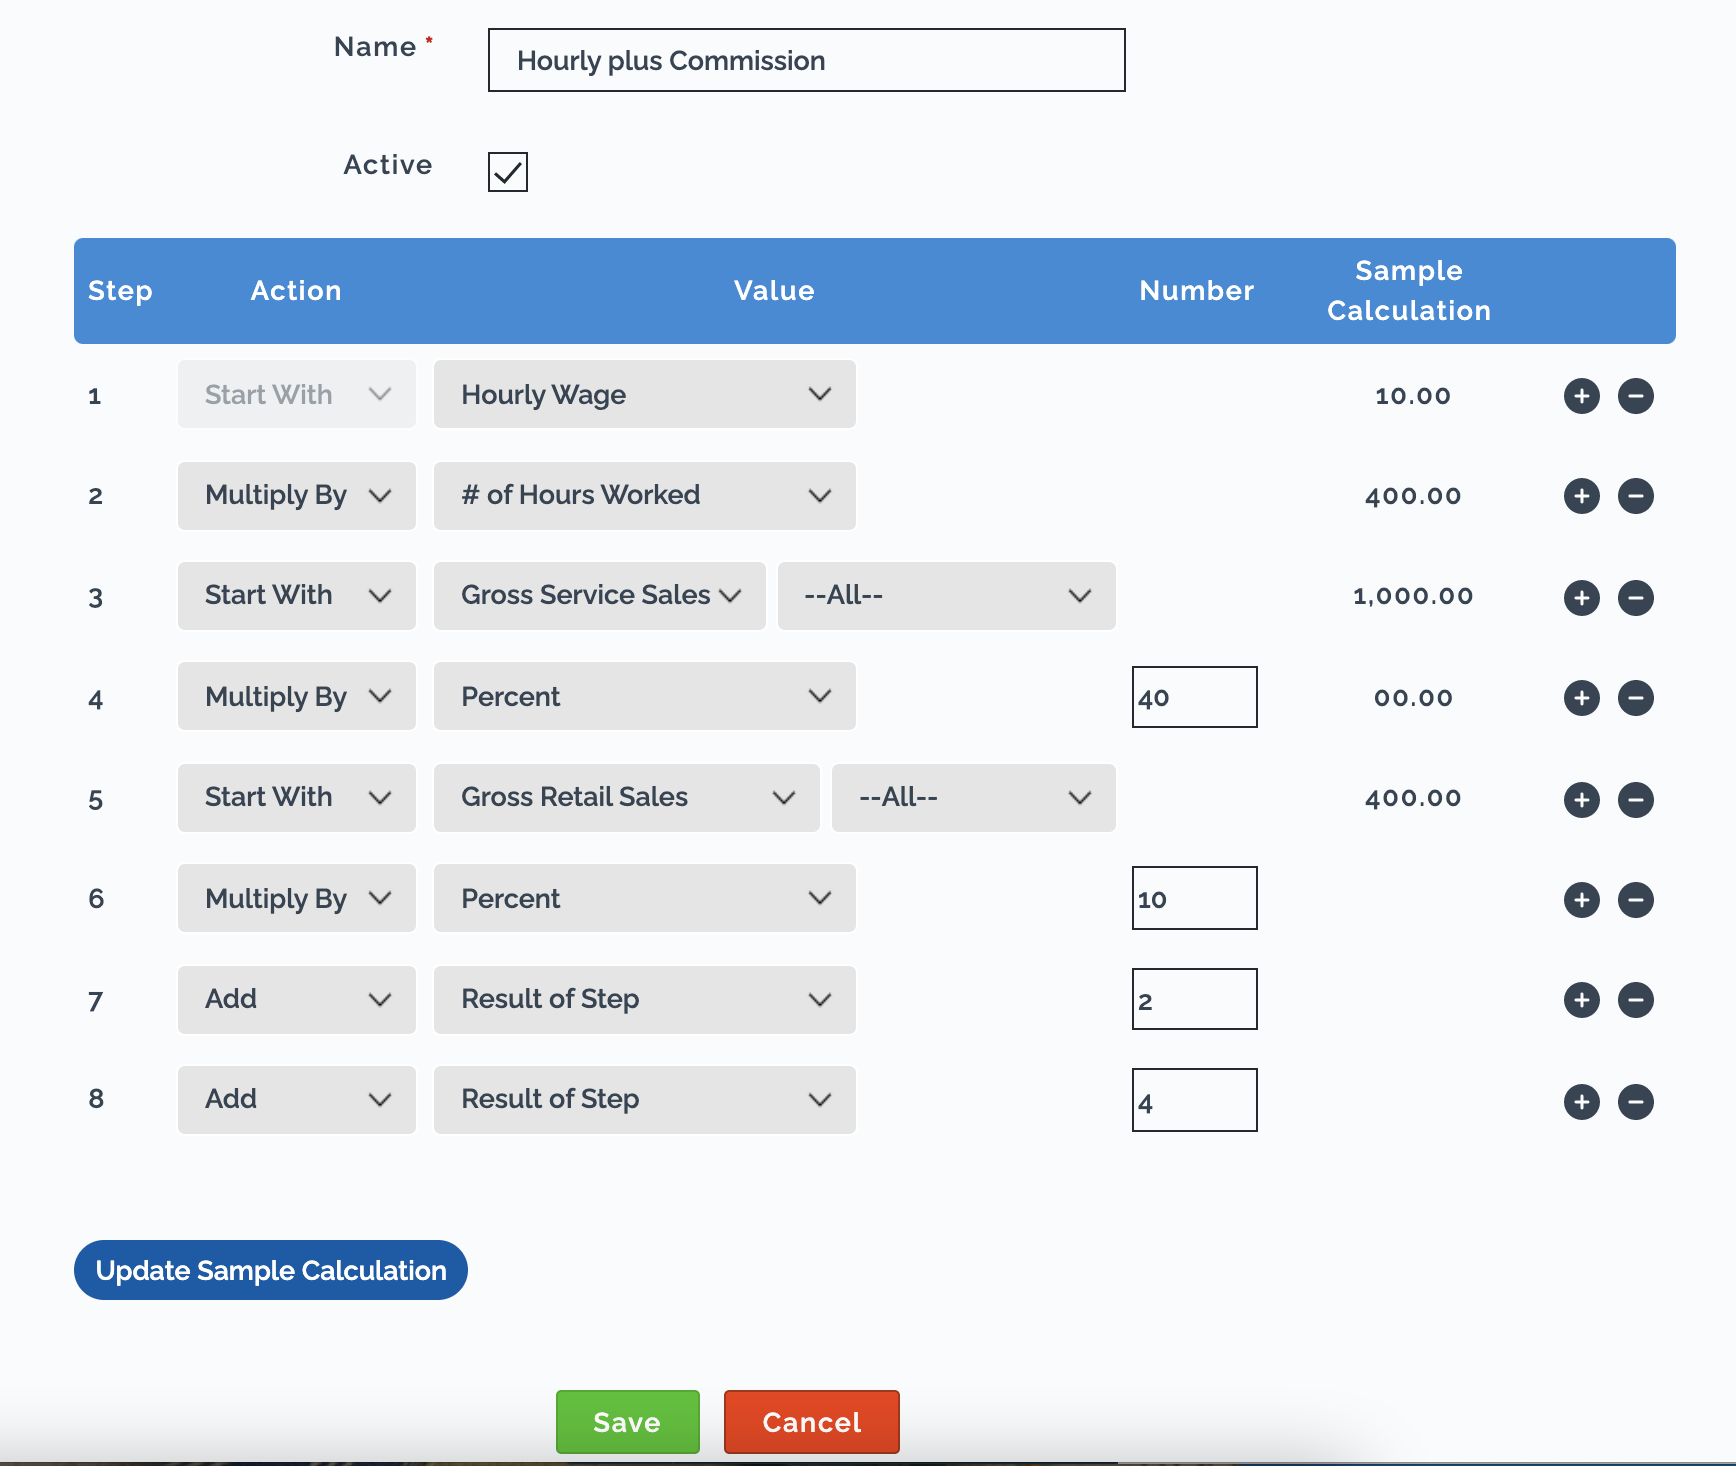Open the Hourly Wage value dropdown
Image resolution: width=1736 pixels, height=1466 pixels.
645,394
